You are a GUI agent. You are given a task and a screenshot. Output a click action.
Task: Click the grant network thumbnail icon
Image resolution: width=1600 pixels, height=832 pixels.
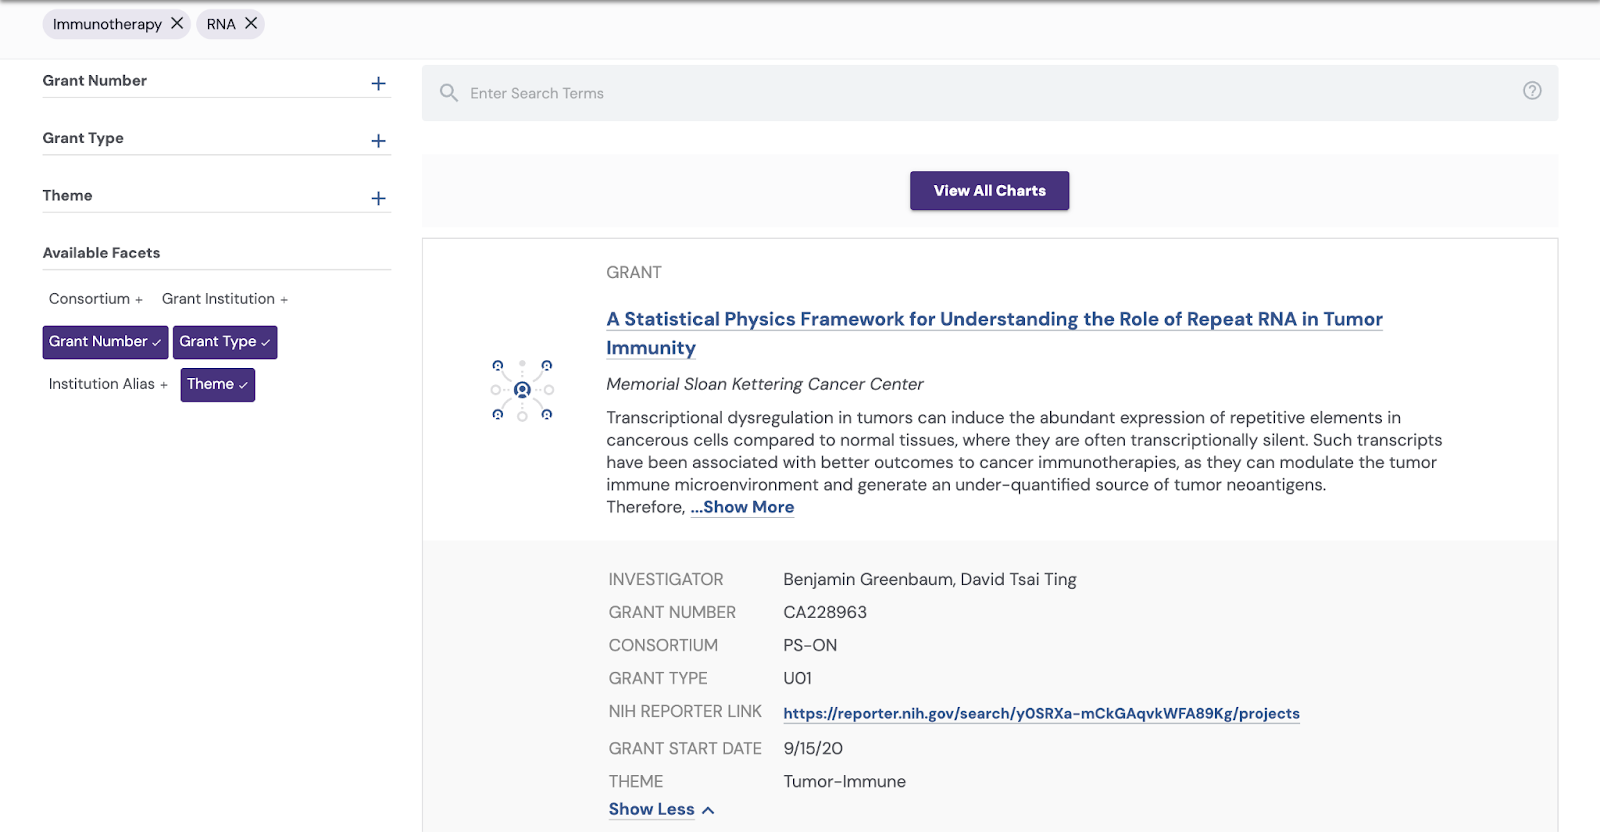click(x=522, y=390)
